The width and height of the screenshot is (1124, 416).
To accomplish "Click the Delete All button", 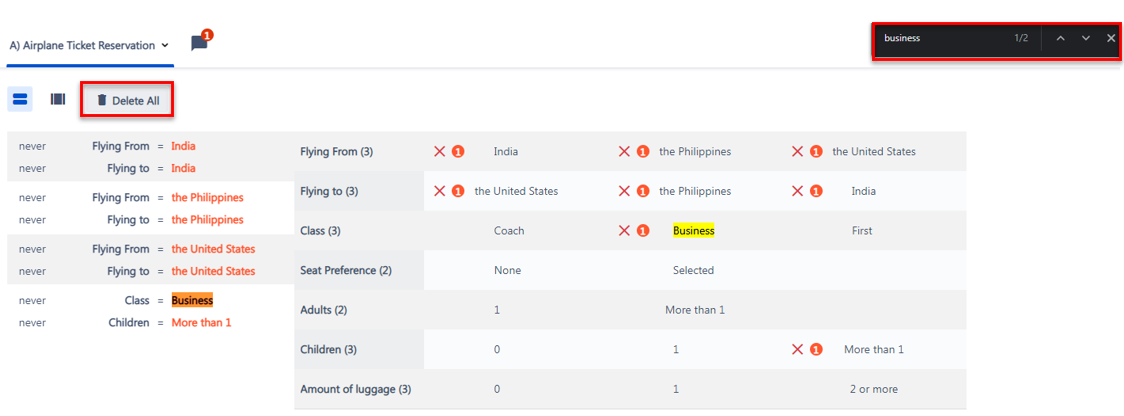I will pos(128,100).
